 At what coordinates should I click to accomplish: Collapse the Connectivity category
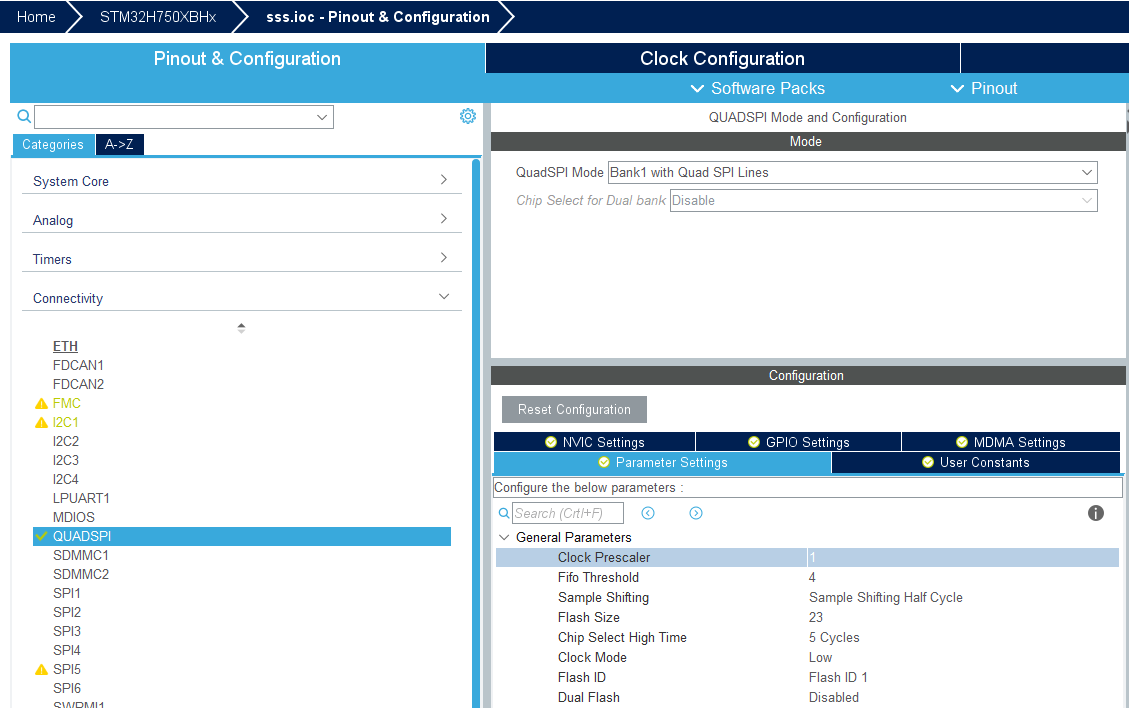pos(444,296)
